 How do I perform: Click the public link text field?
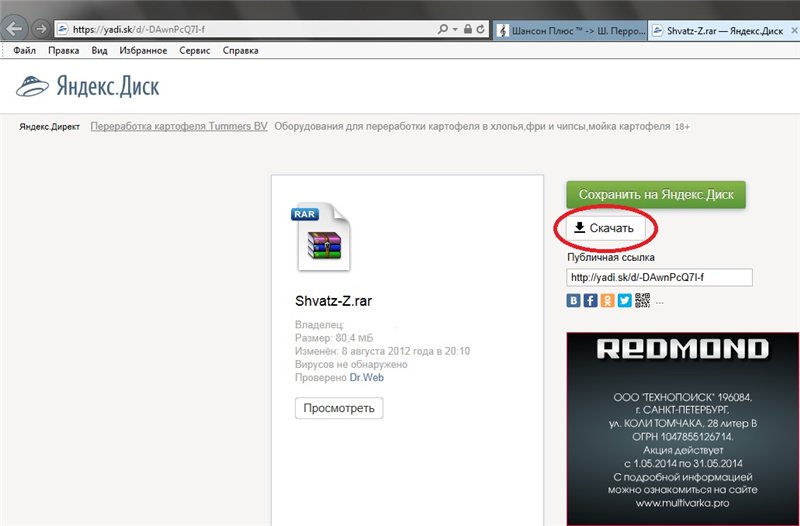pyautogui.click(x=659, y=277)
